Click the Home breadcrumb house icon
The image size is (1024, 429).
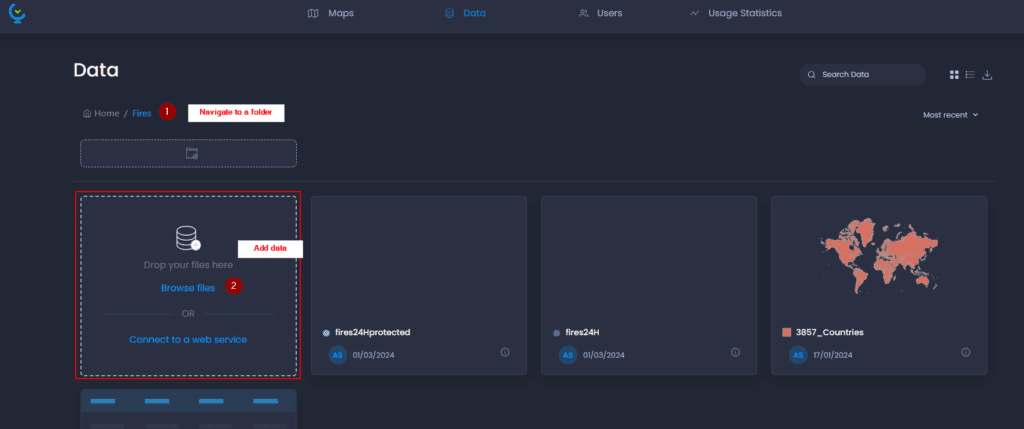(87, 114)
